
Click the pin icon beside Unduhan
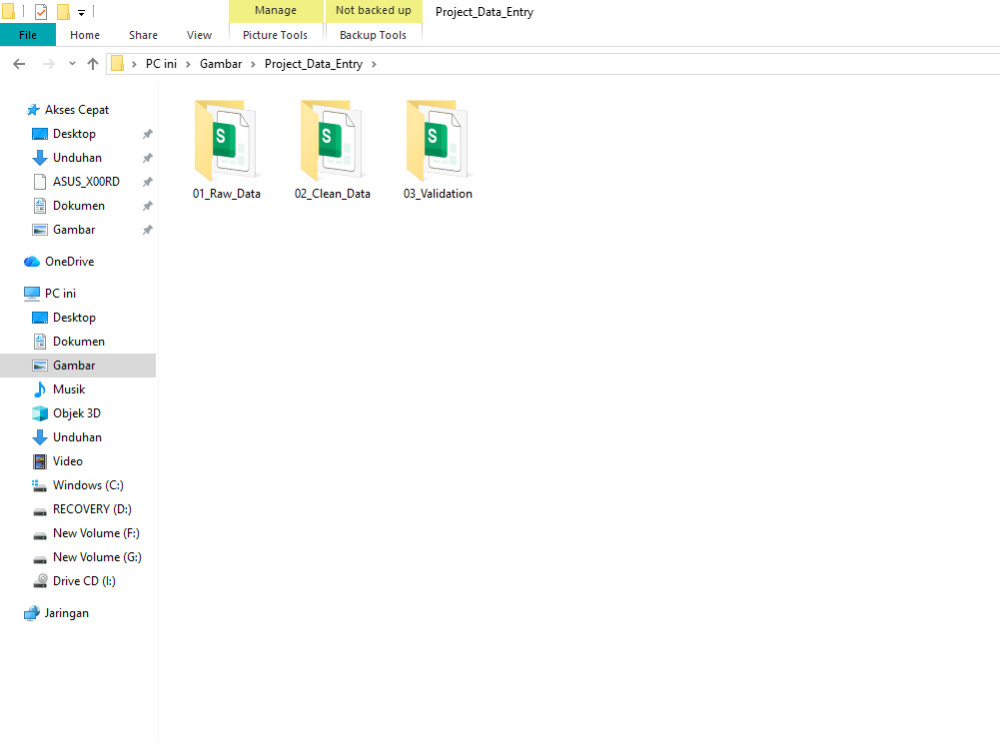(147, 158)
